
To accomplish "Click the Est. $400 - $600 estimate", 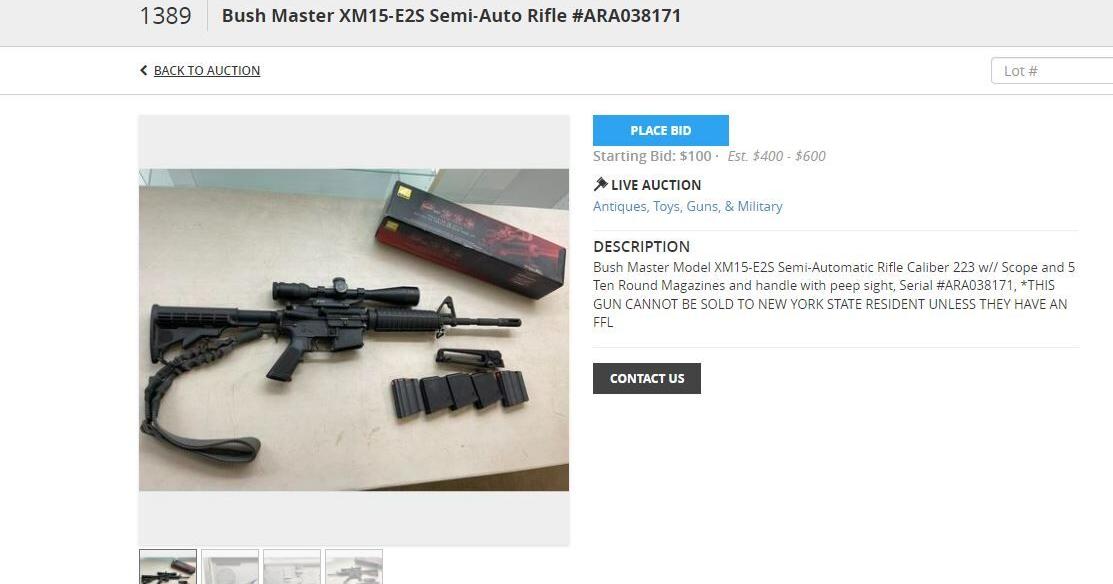I will (777, 156).
